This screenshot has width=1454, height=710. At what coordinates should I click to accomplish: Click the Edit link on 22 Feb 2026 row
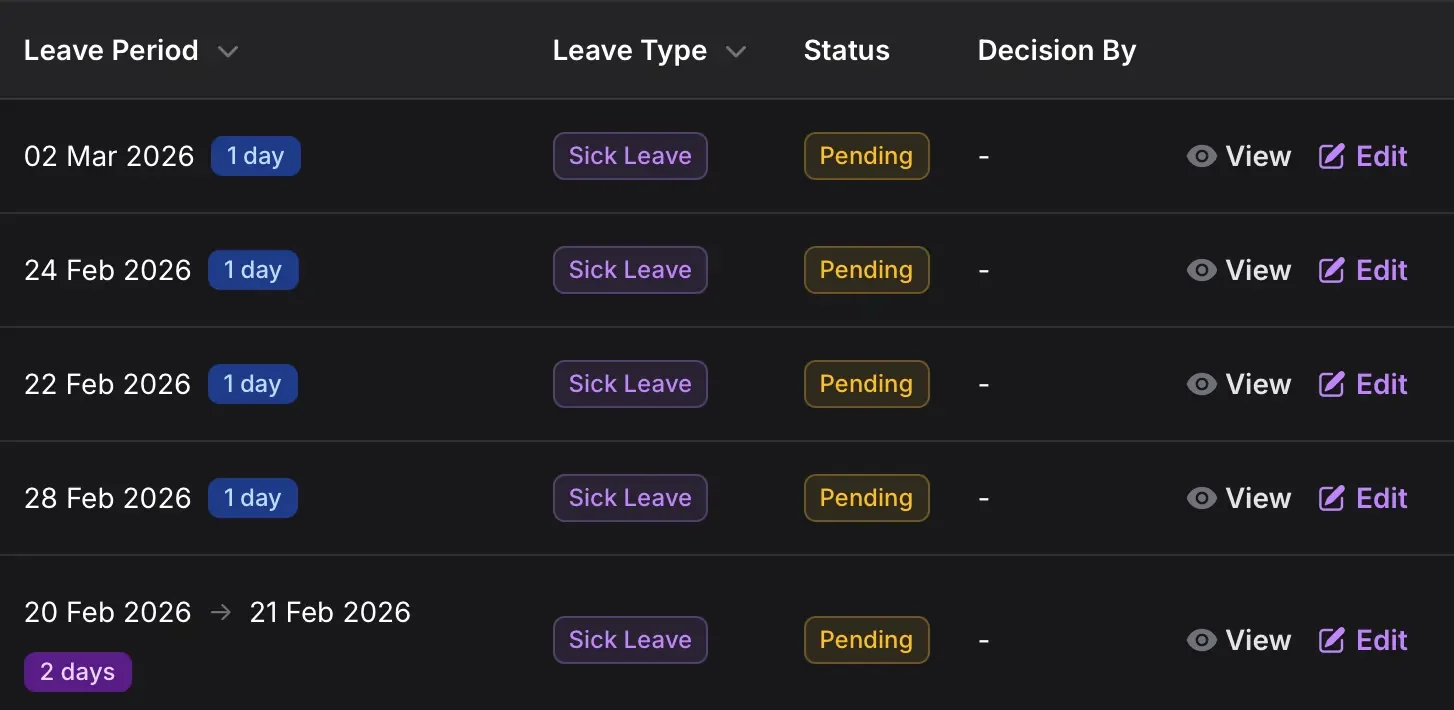tap(1383, 384)
